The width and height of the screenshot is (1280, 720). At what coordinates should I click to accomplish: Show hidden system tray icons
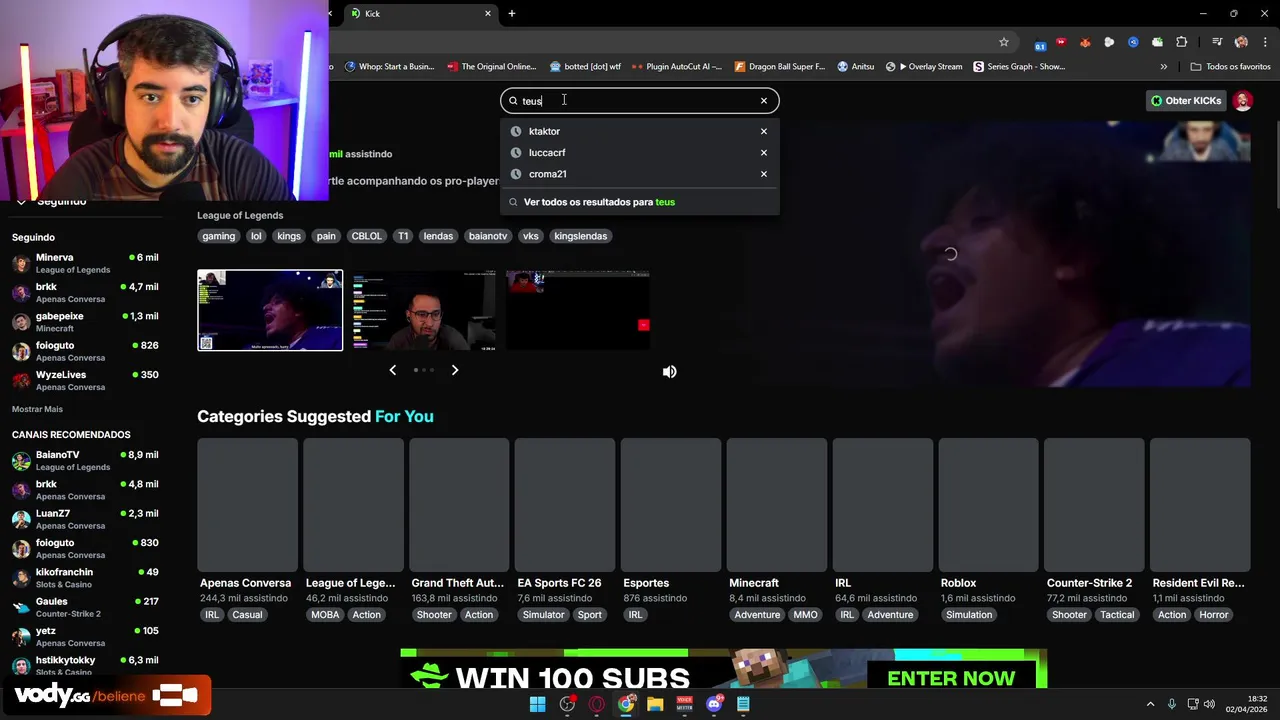click(1150, 704)
